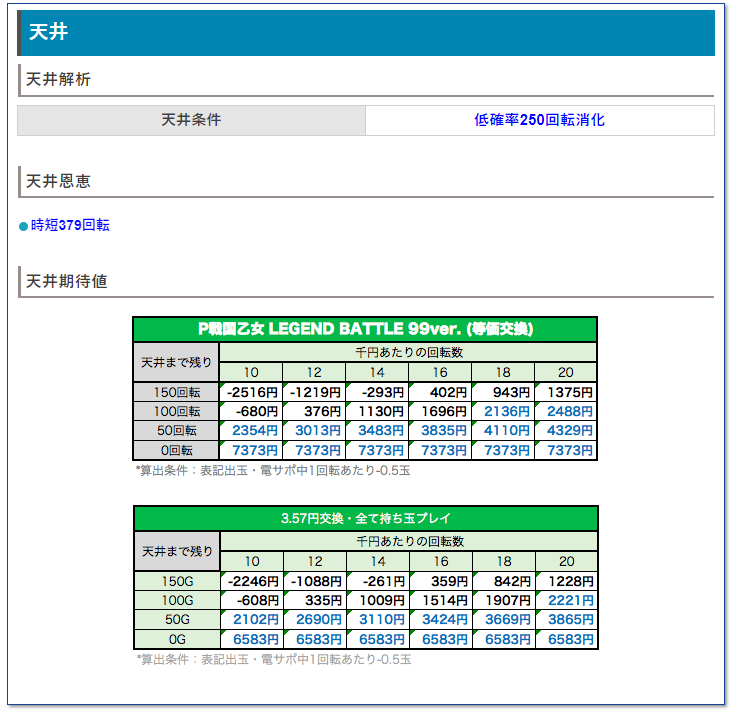Select the -2246円 cell in second table
Image resolution: width=736 pixels, height=712 pixels.
coord(252,581)
